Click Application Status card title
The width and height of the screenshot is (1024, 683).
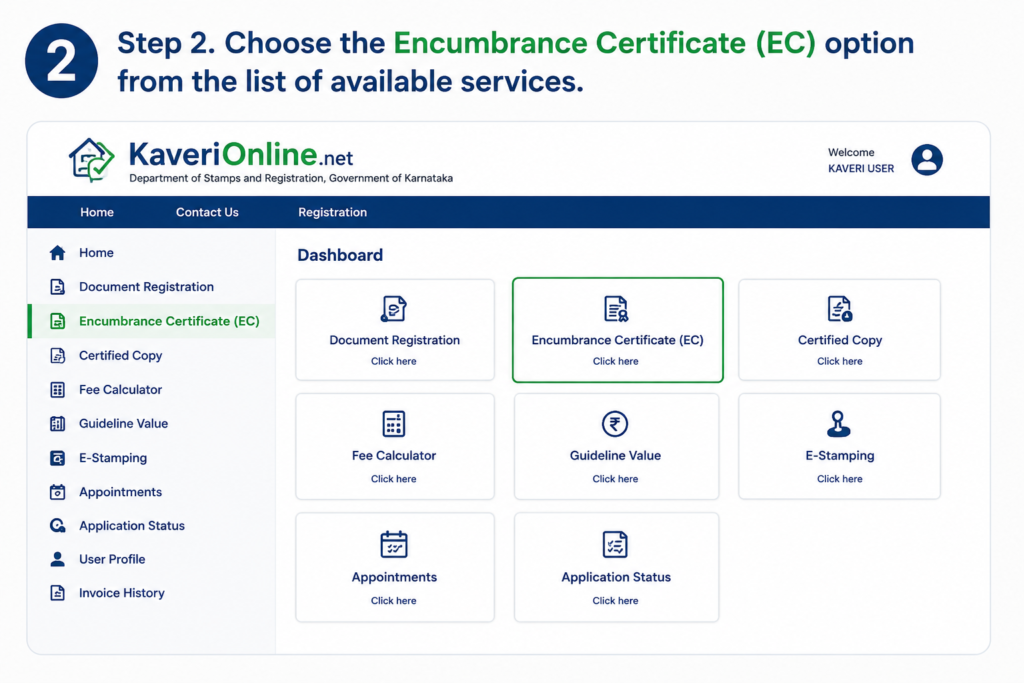[616, 577]
